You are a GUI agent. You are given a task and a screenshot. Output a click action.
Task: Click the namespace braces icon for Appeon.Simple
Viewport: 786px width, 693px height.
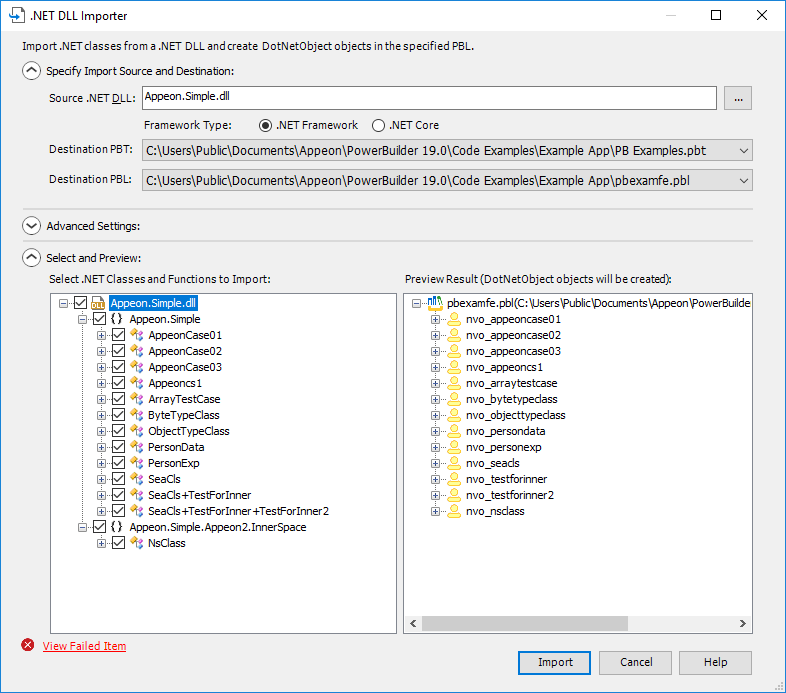coord(117,318)
